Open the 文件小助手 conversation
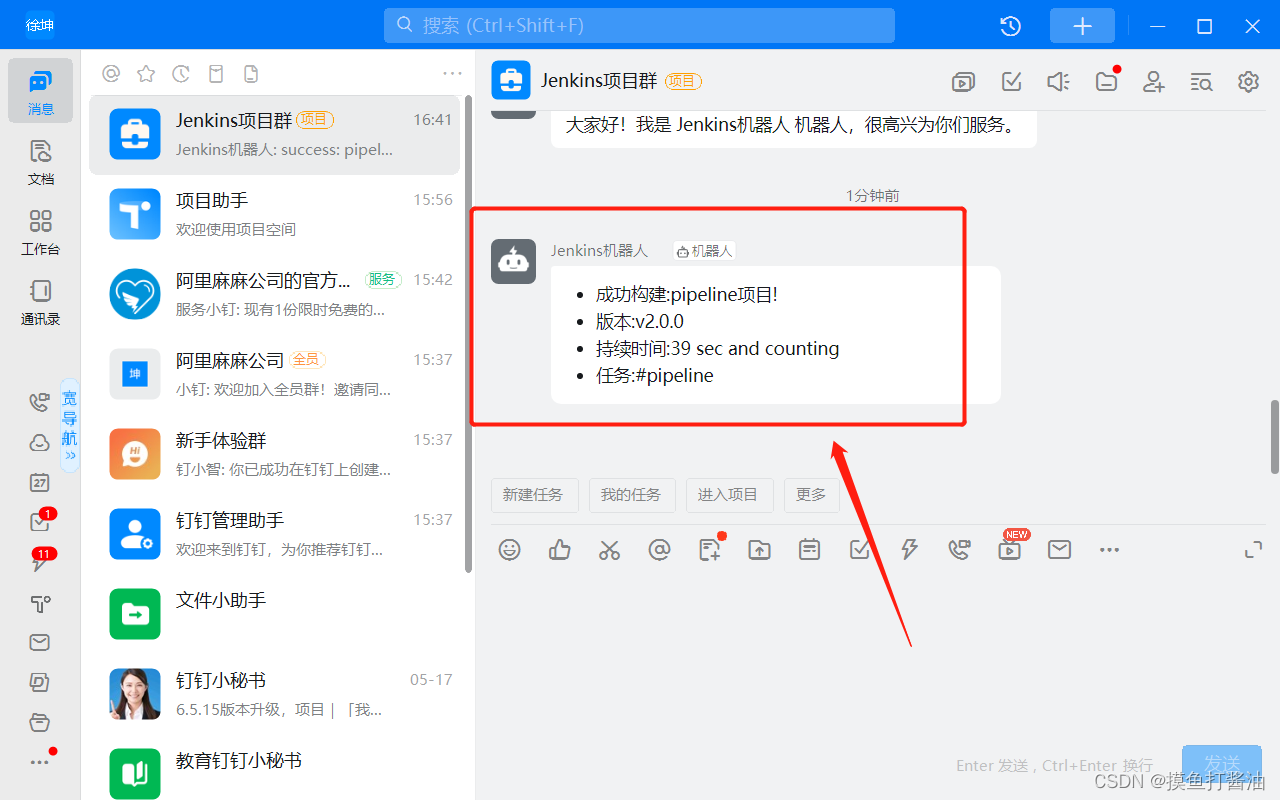The width and height of the screenshot is (1280, 800). (274, 615)
